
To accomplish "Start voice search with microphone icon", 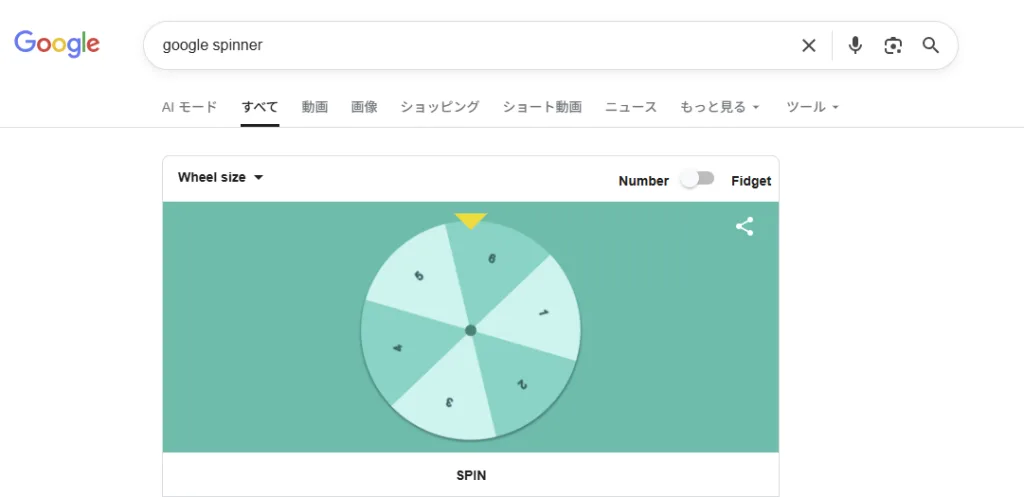I will pyautogui.click(x=855, y=45).
